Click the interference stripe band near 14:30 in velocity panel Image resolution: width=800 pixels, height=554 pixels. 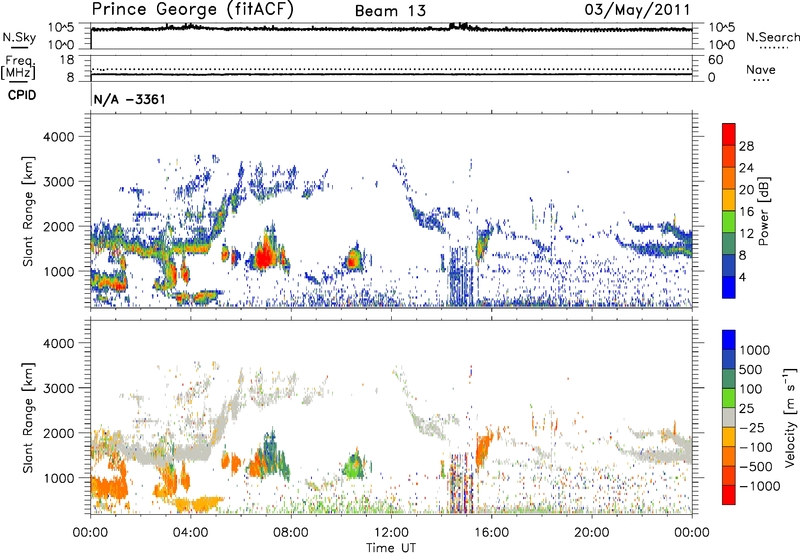click(460, 482)
